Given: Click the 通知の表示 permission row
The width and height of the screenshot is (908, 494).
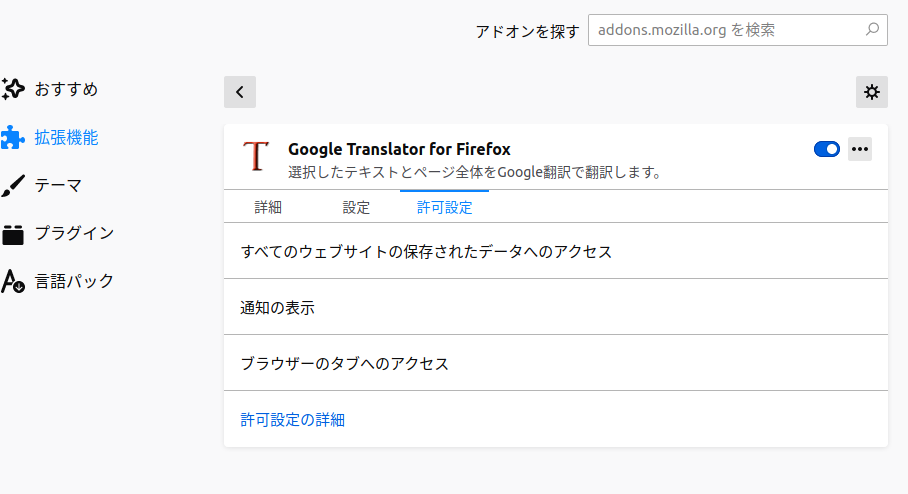Looking at the screenshot, I should (278, 308).
